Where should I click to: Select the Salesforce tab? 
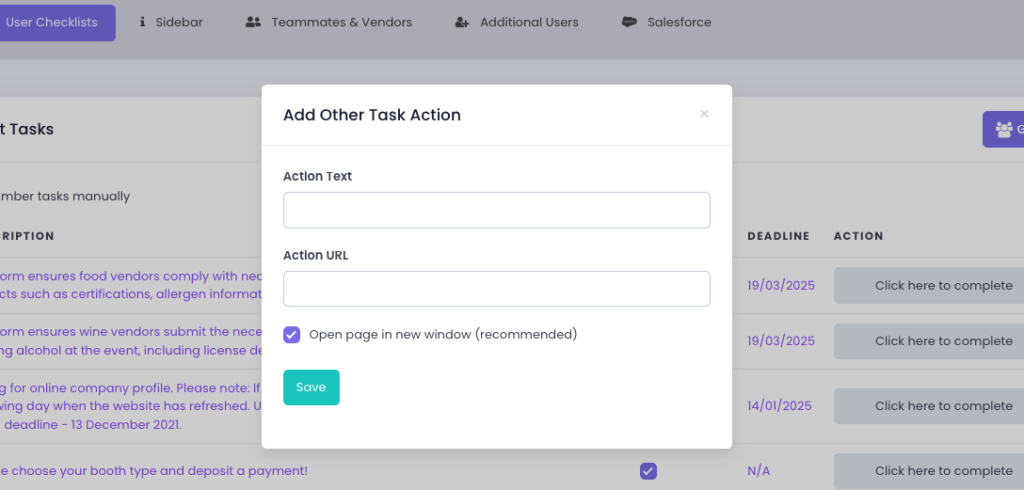point(679,22)
